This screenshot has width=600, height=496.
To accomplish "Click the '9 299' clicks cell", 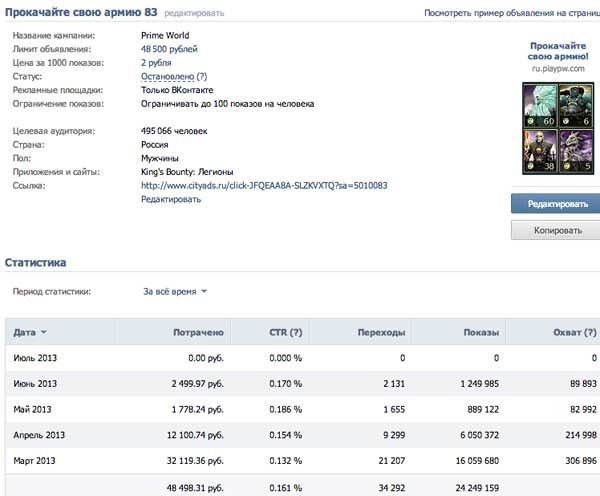I will click(394, 435).
